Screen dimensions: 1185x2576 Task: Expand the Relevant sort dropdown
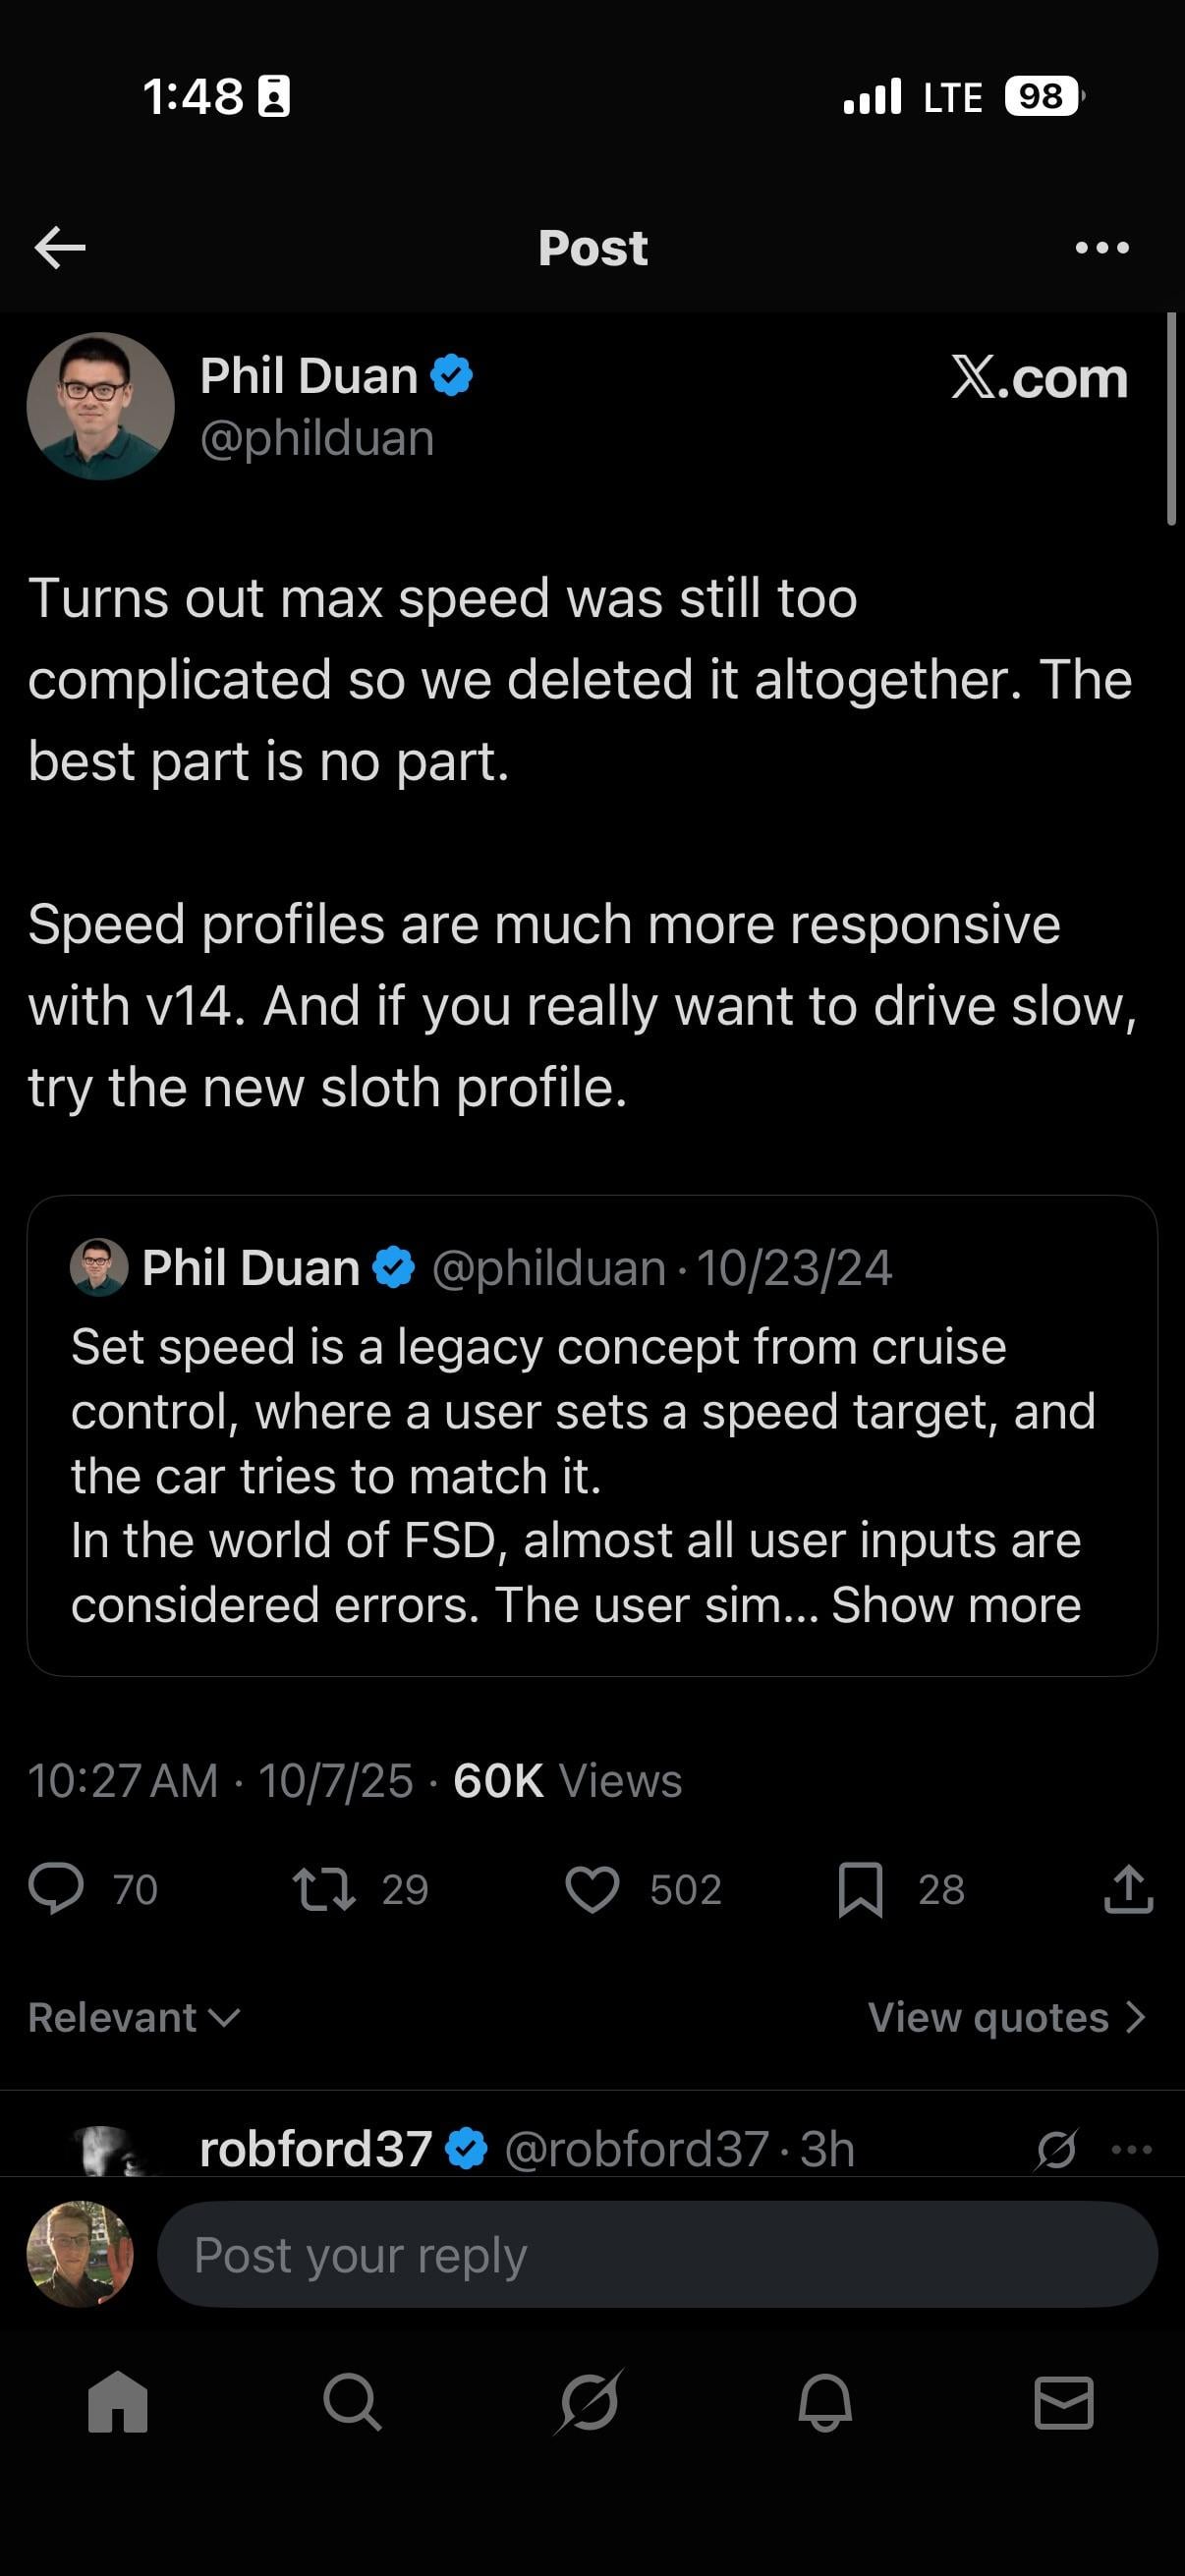point(134,2018)
